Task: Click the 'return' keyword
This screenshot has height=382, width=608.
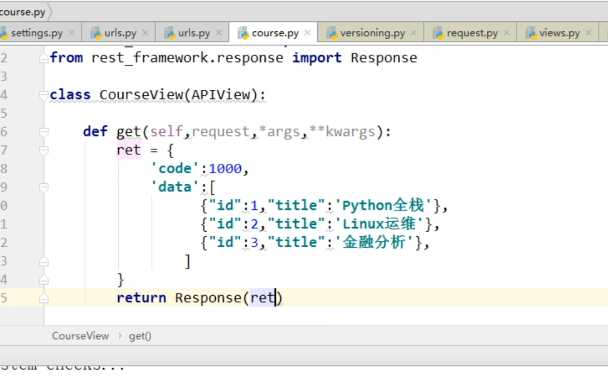Action: pos(141,297)
